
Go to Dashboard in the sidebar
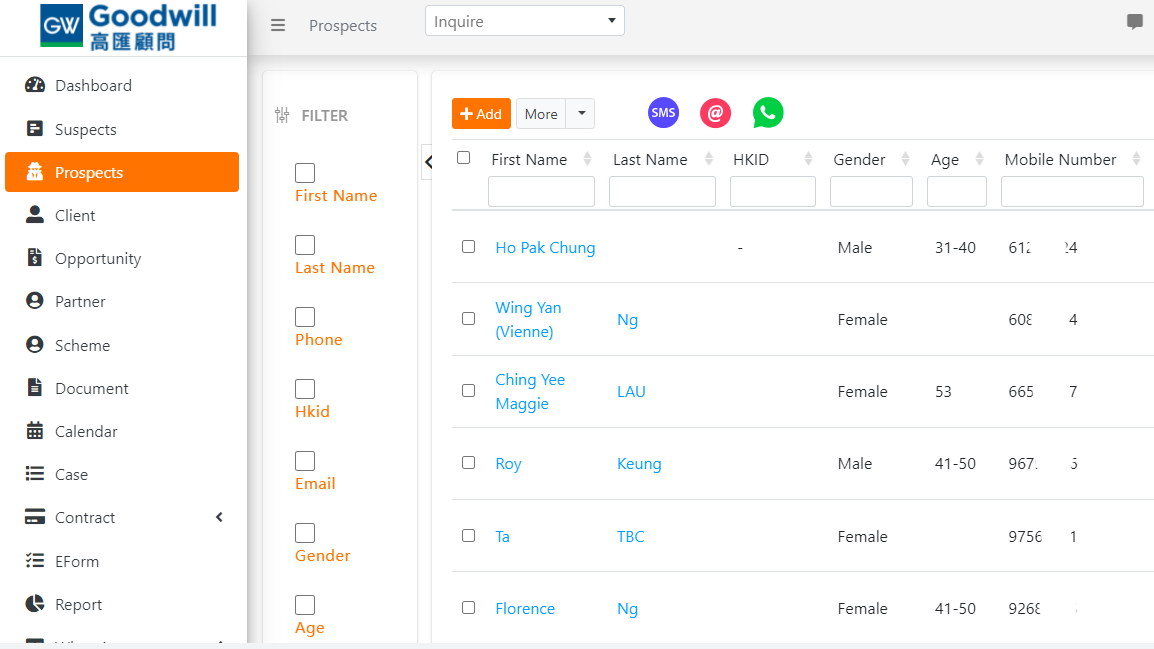tap(93, 86)
